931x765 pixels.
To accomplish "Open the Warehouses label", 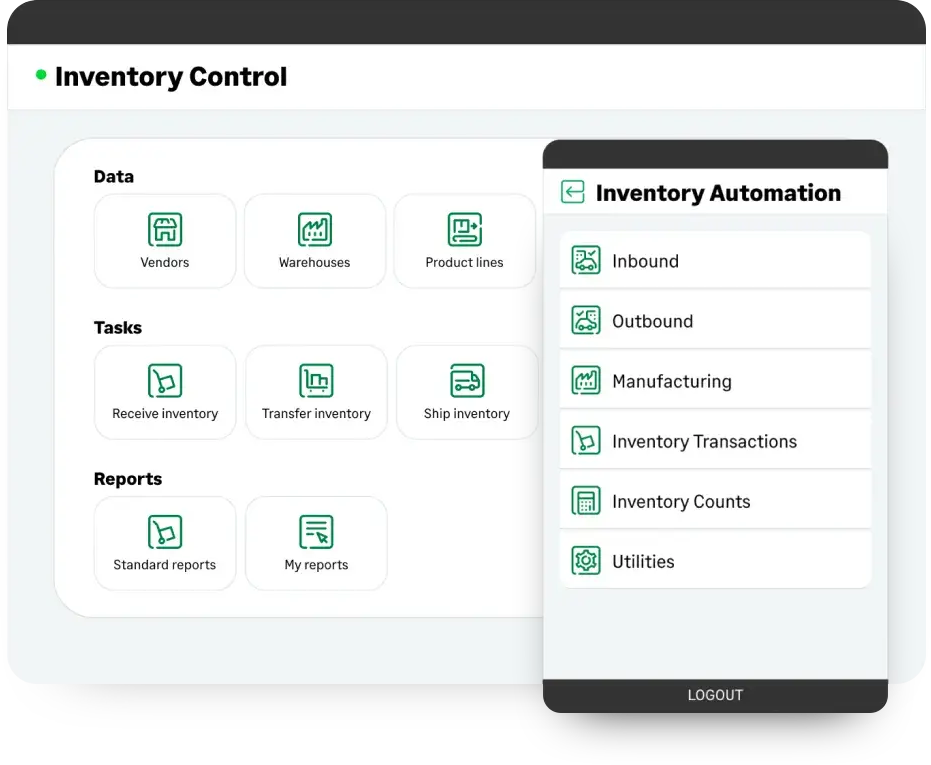I will [x=315, y=263].
